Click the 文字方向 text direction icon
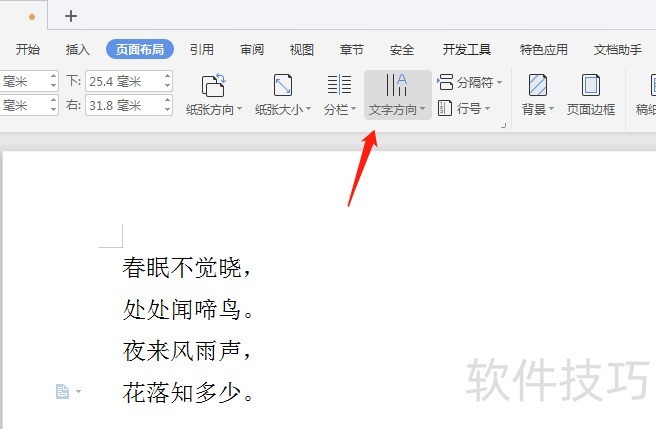The width and height of the screenshot is (656, 429). (x=397, y=85)
